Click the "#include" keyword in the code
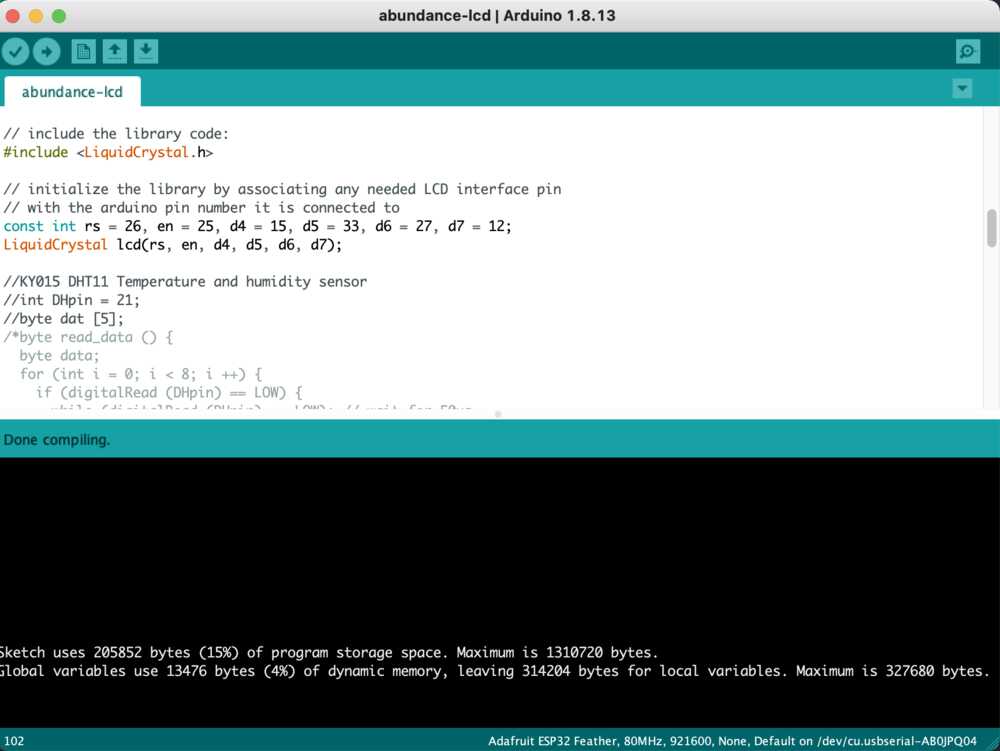1000x751 pixels. pyautogui.click(x=36, y=152)
